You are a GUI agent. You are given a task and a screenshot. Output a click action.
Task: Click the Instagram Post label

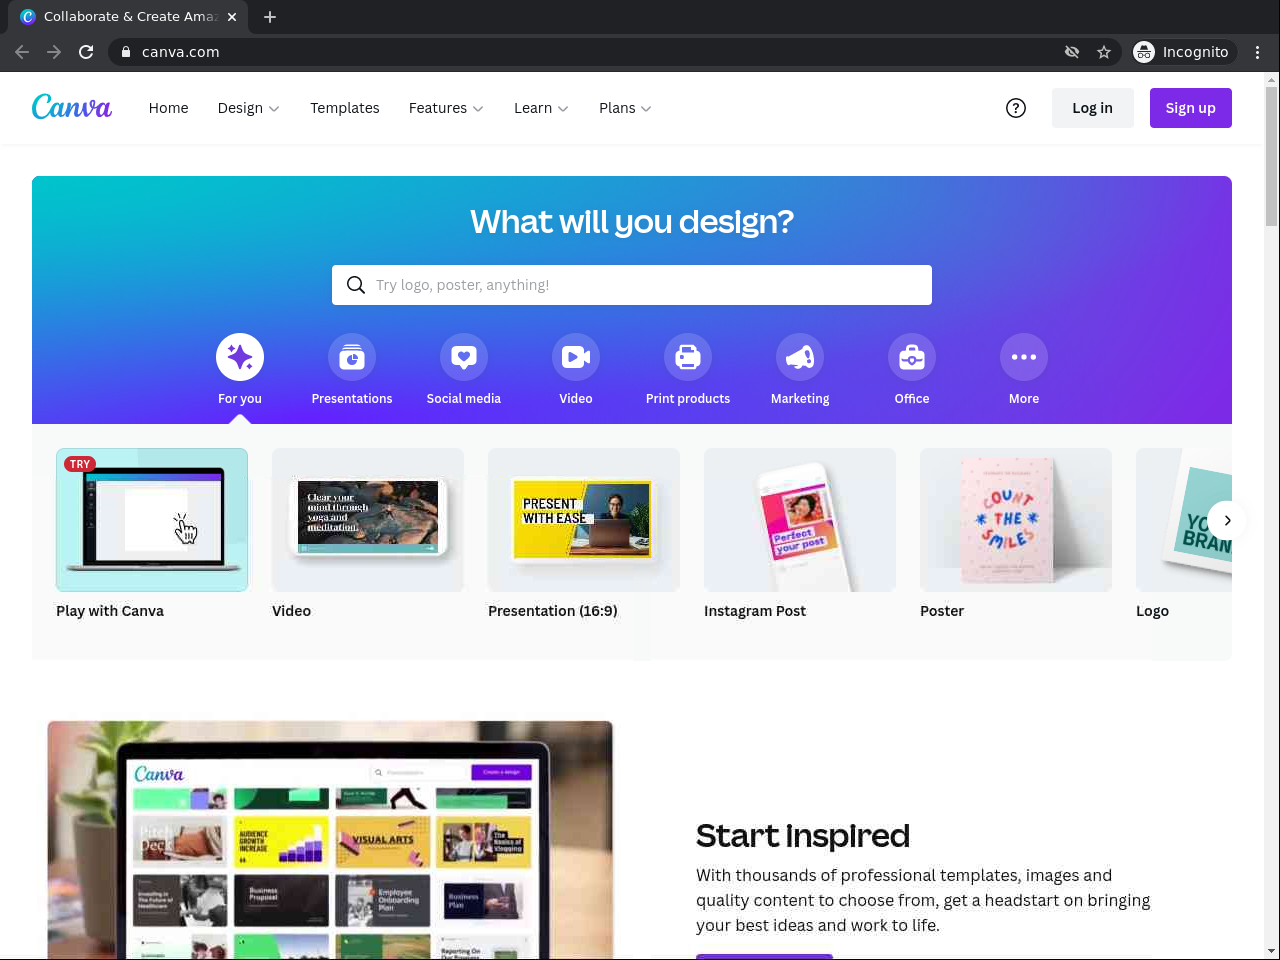(x=755, y=611)
